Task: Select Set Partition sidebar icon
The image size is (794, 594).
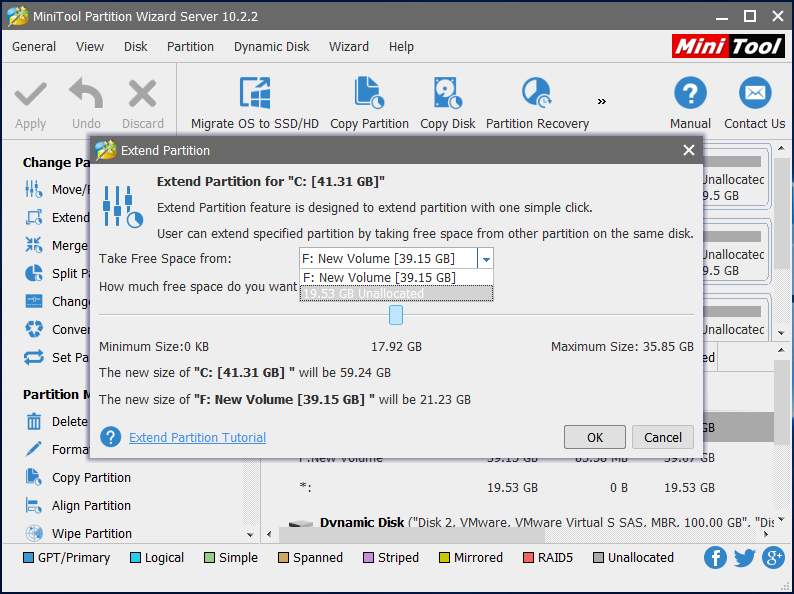Action: 34,358
